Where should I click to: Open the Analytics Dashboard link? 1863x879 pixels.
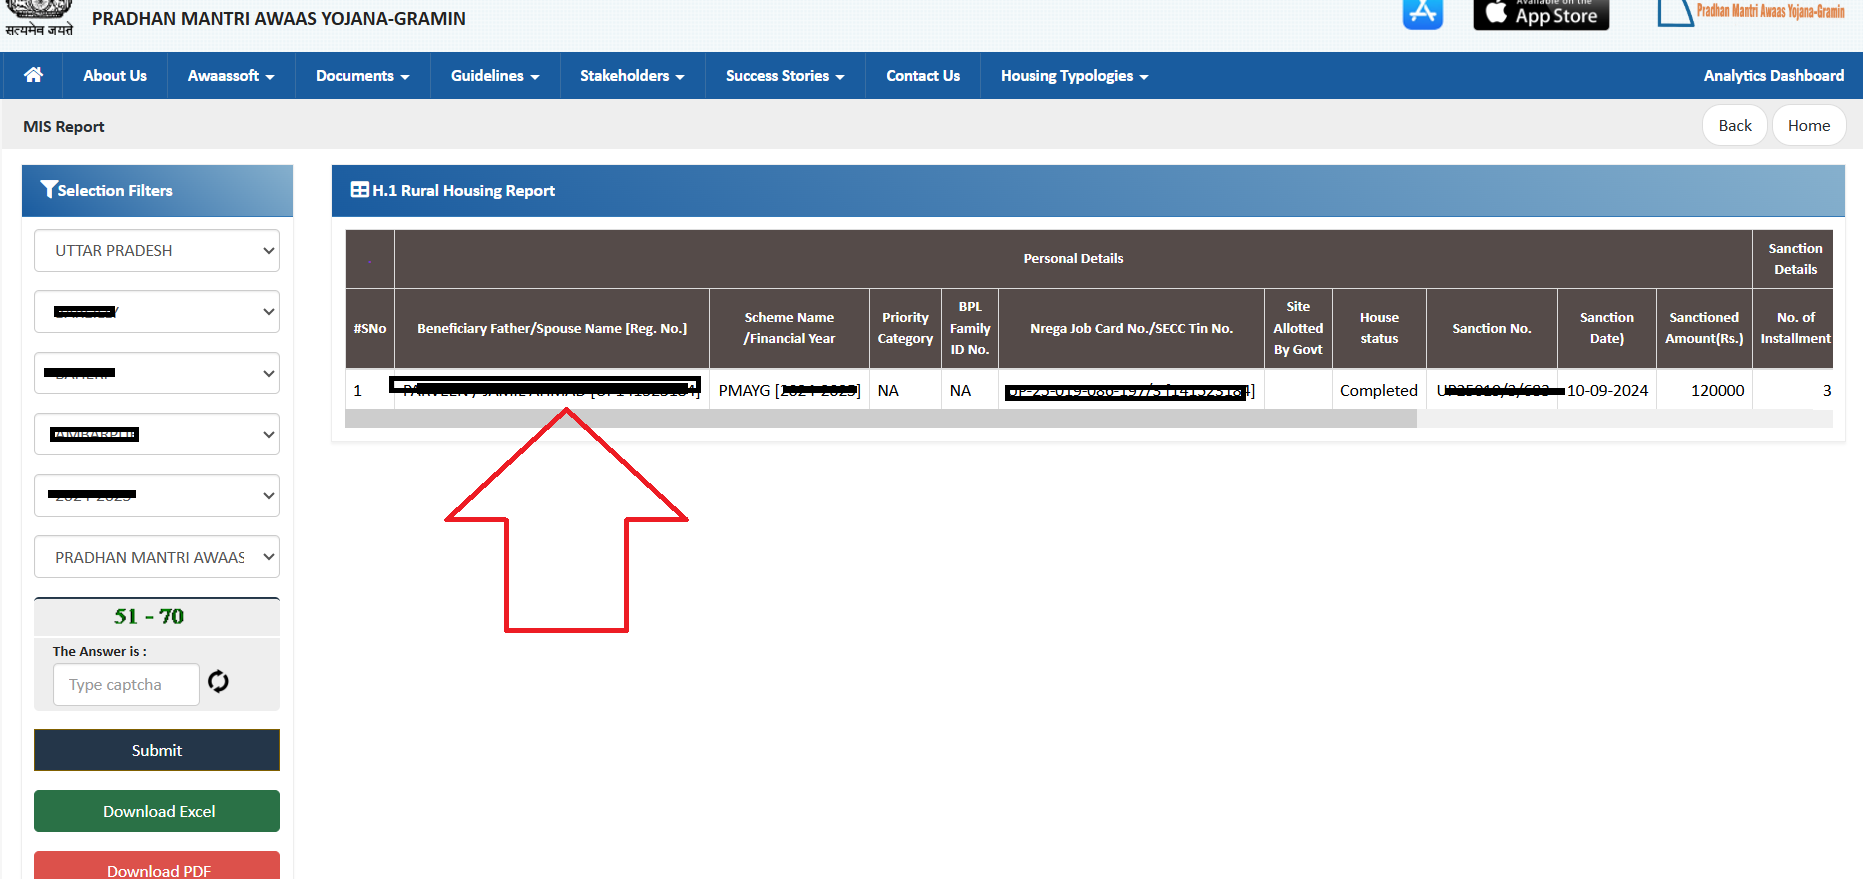[x=1773, y=76]
